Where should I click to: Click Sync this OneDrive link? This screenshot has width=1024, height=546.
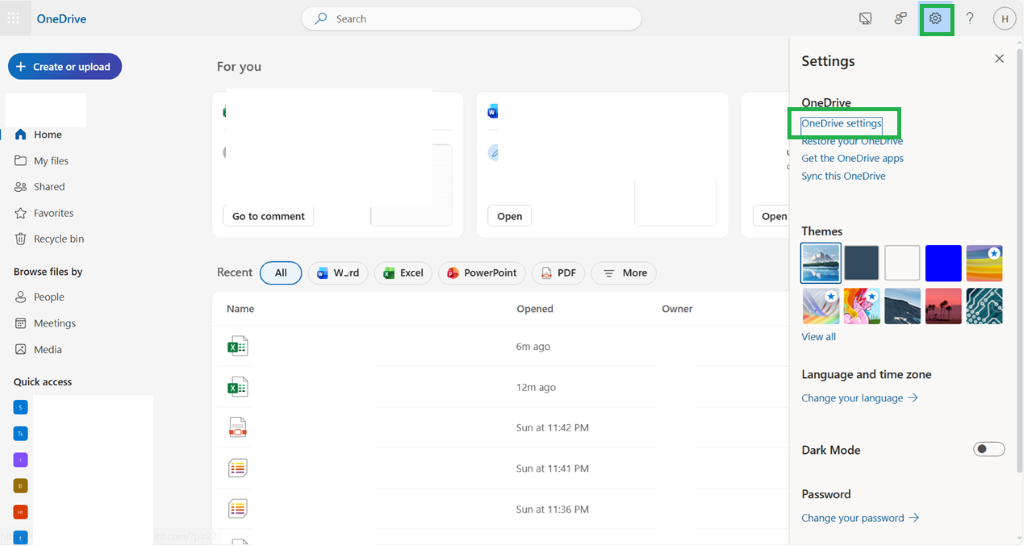pos(843,176)
